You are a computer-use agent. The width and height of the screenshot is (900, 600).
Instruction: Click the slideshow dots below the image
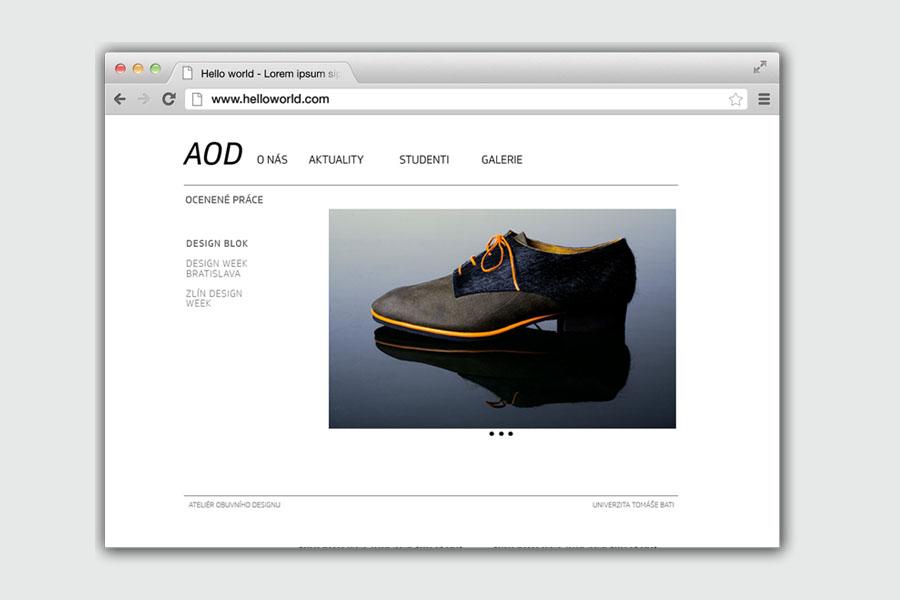501,434
